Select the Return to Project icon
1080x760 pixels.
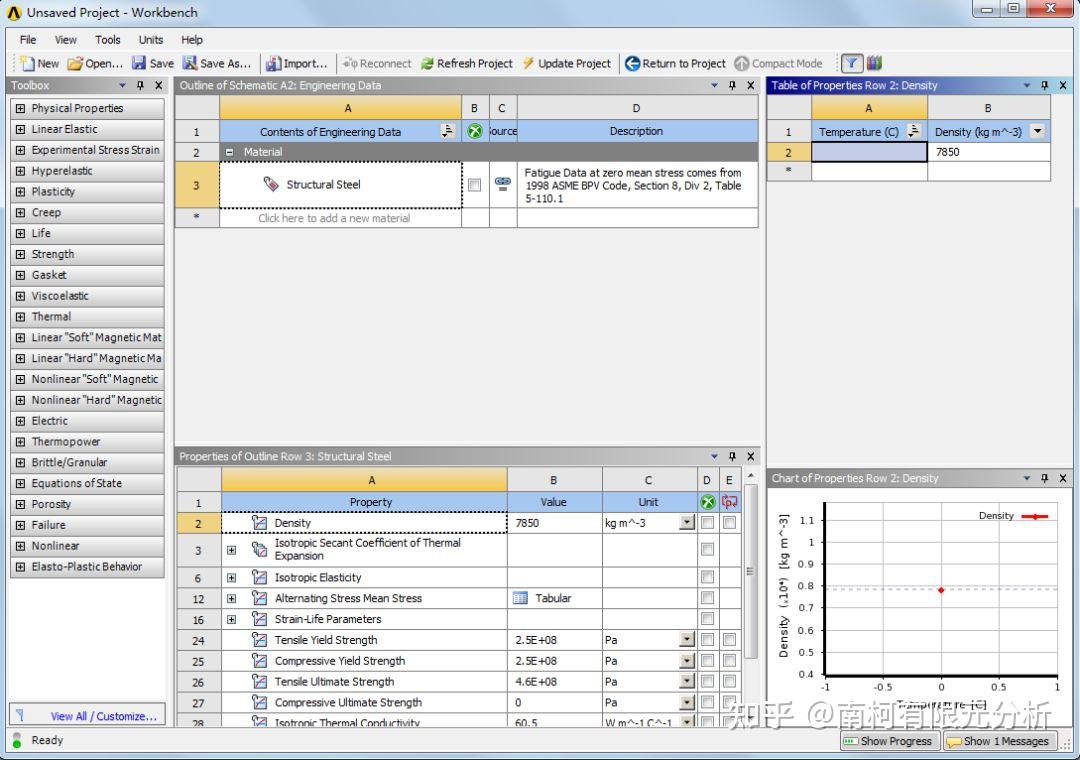633,62
